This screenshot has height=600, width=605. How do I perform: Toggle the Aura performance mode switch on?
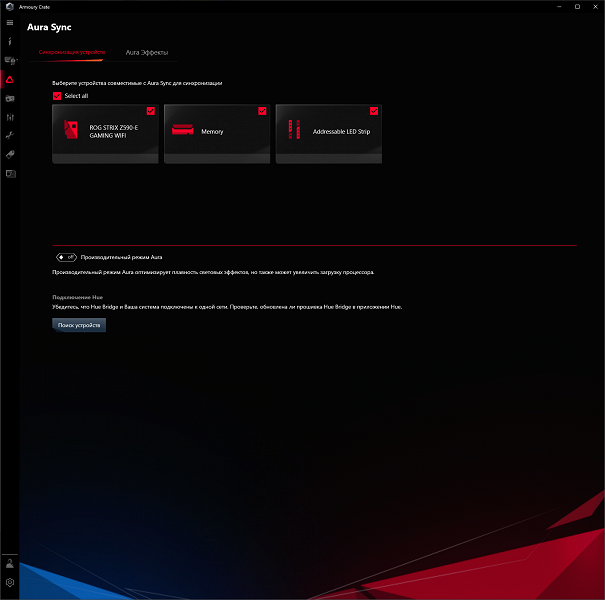pyautogui.click(x=66, y=257)
